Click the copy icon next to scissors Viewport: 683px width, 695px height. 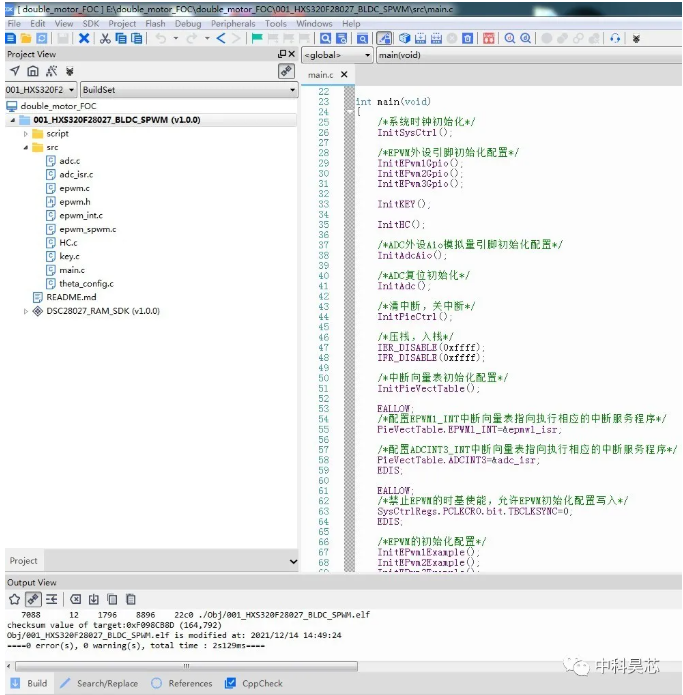click(121, 39)
